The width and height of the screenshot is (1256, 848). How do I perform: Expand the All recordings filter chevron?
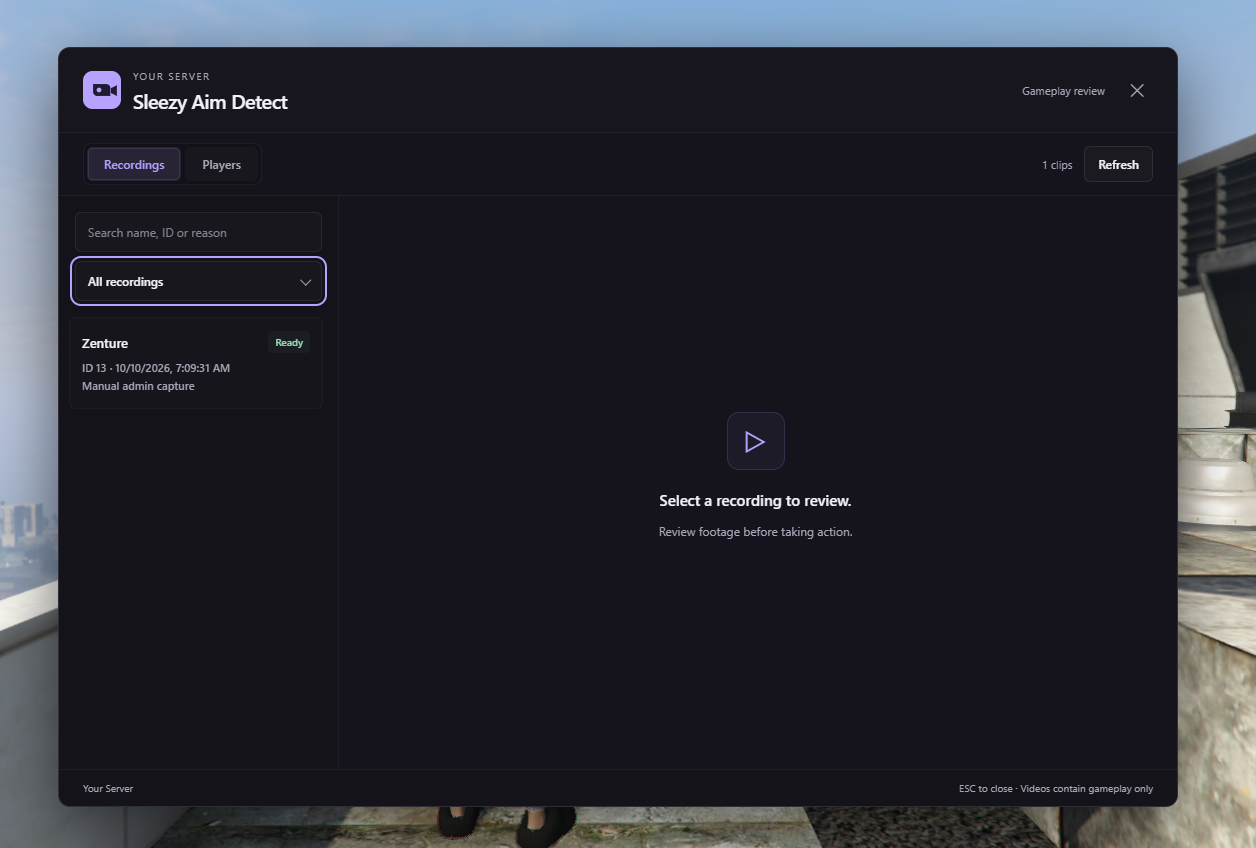pyautogui.click(x=306, y=282)
